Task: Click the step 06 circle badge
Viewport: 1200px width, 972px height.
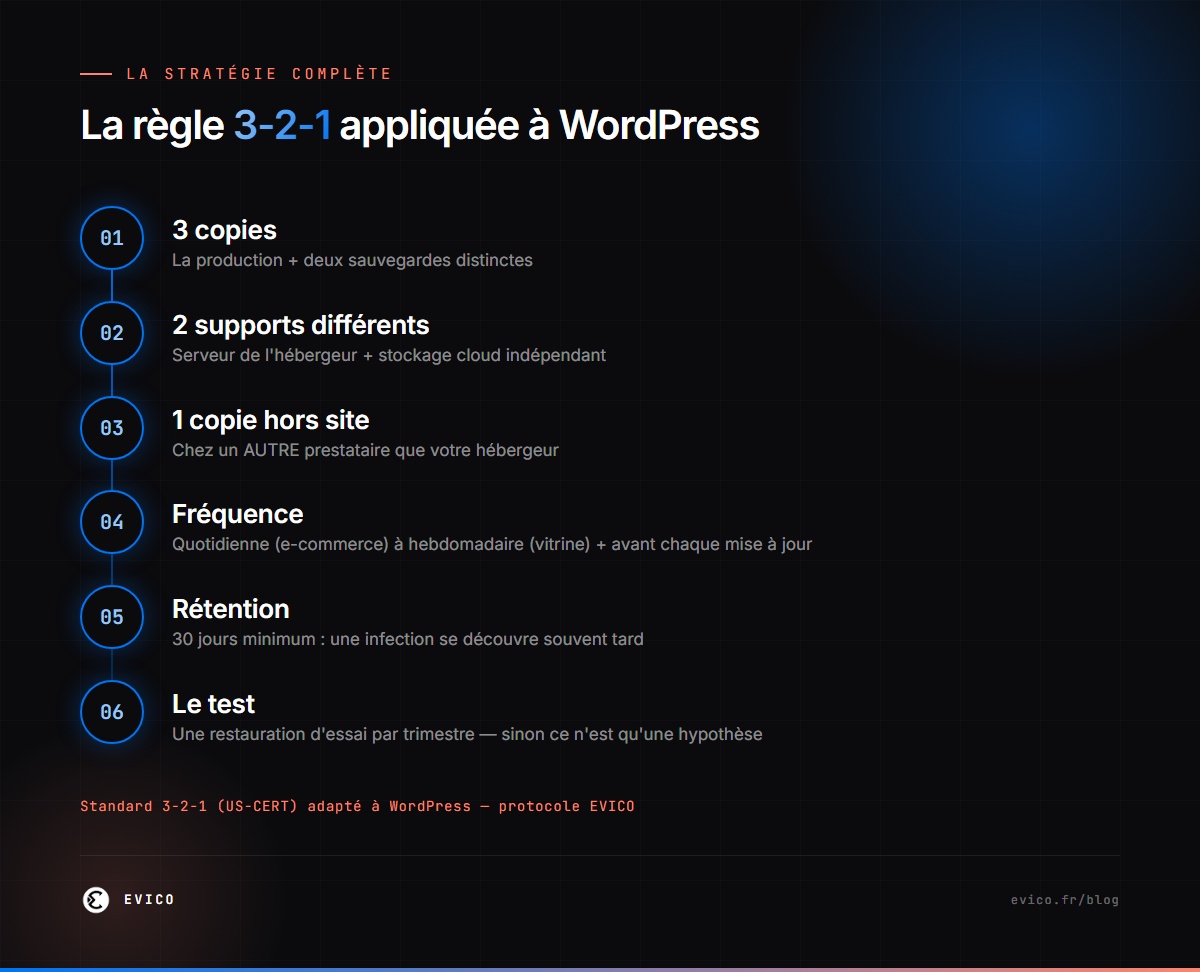Action: pos(112,712)
